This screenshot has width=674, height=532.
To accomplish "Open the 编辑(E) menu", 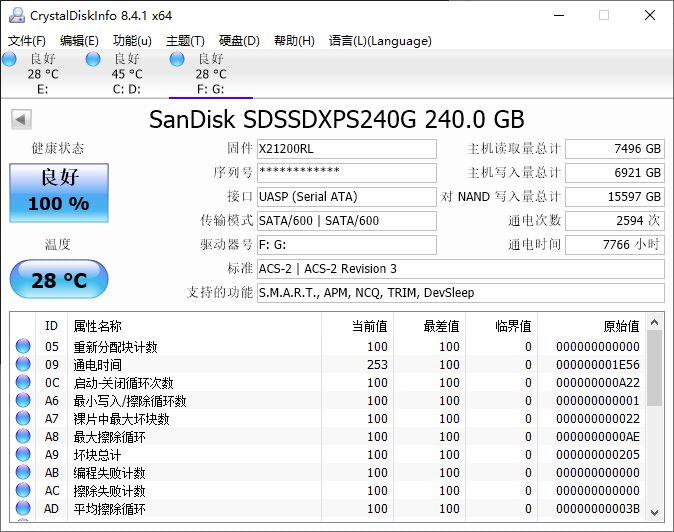I will pos(79,41).
